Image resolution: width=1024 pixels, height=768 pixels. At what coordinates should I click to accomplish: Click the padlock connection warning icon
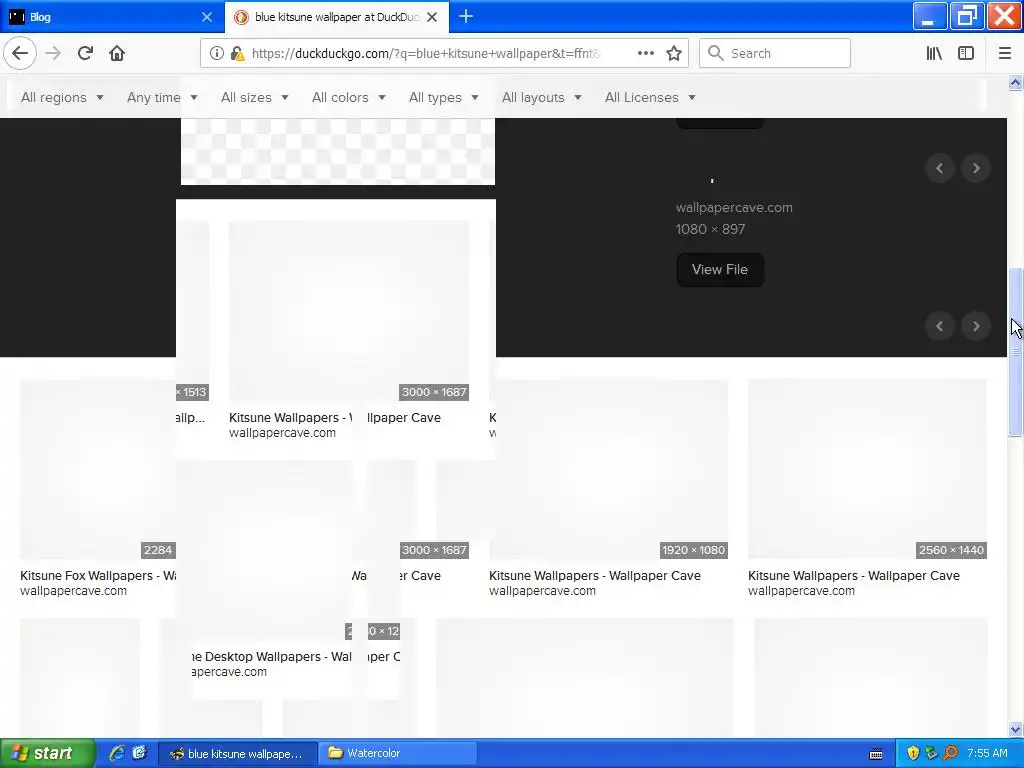[x=238, y=54]
